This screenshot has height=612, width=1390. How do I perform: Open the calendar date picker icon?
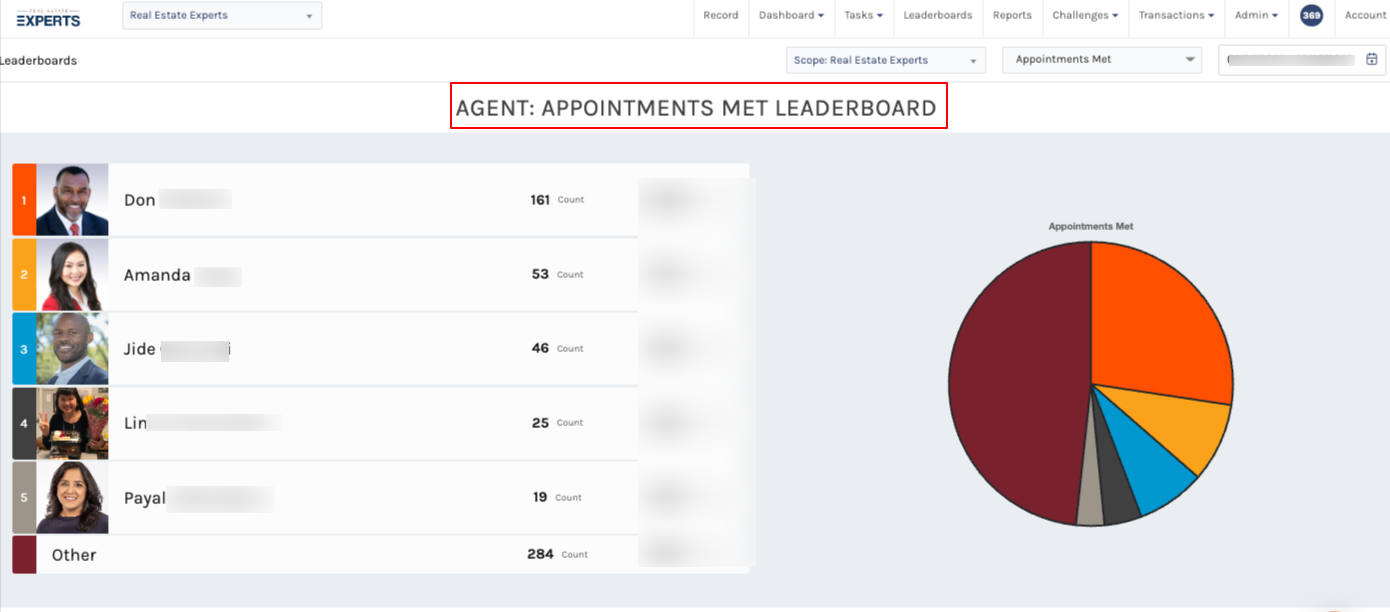(1372, 60)
